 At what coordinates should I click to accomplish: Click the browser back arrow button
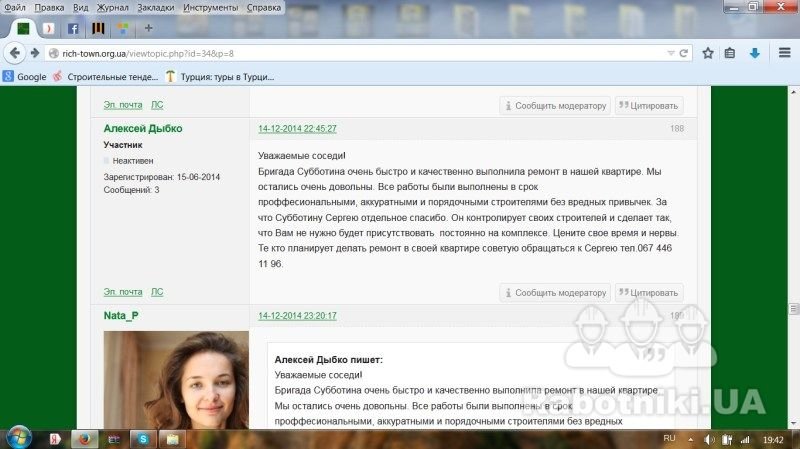(15, 53)
